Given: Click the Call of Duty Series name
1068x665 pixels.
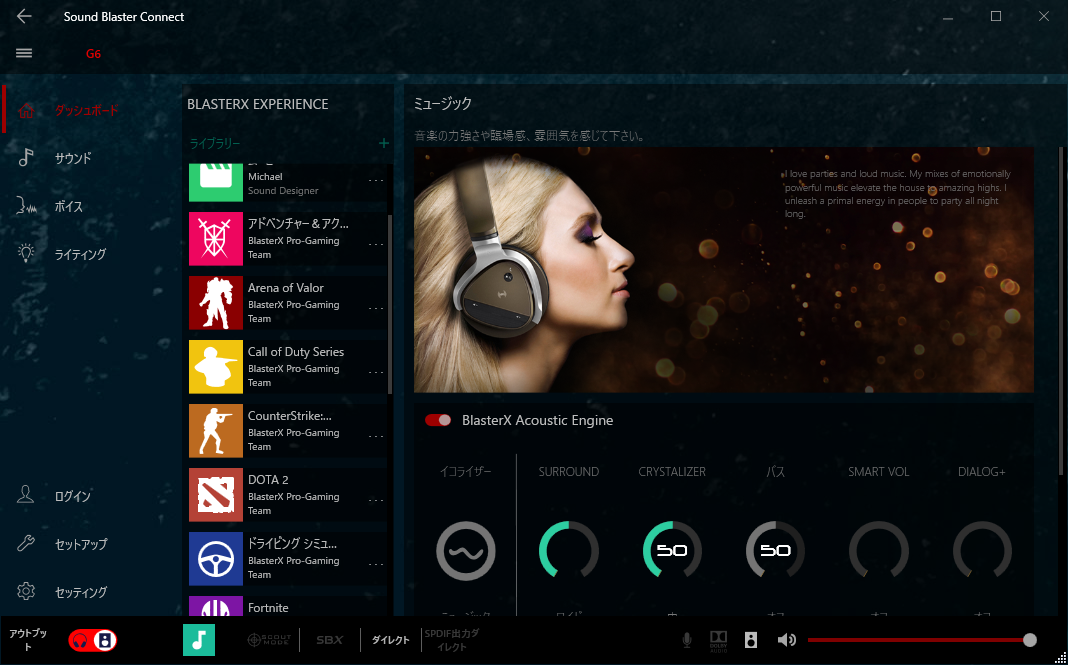Looking at the screenshot, I should pos(296,352).
